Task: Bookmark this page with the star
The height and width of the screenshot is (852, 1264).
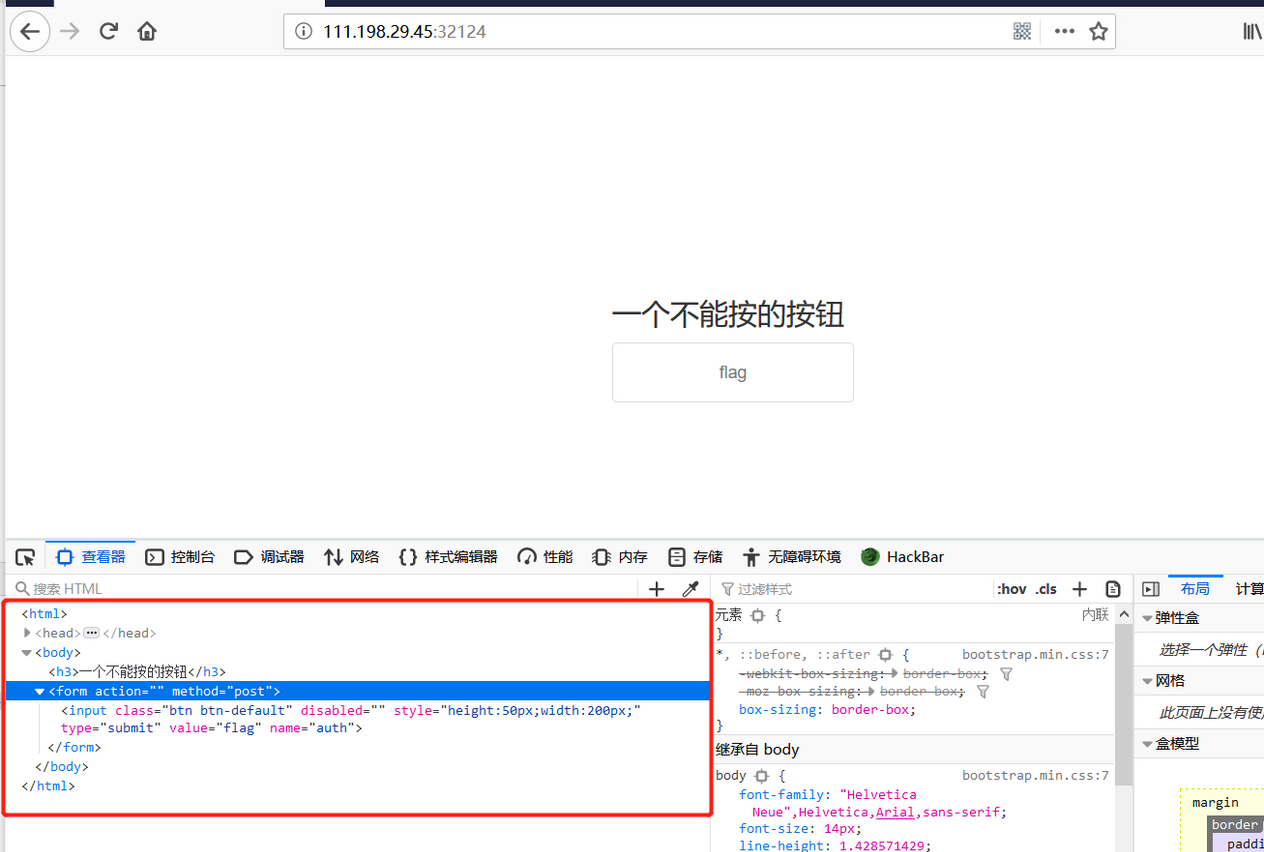Action: [x=1098, y=31]
